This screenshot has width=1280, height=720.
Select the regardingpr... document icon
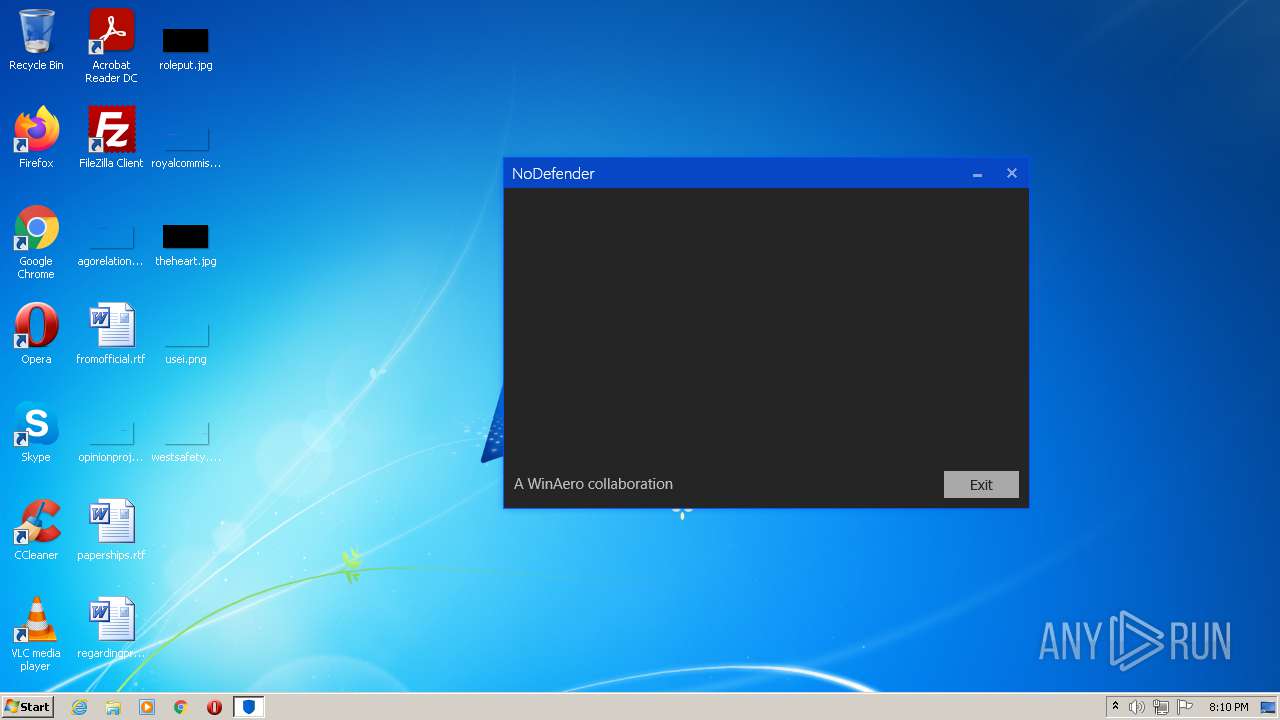tap(111, 628)
